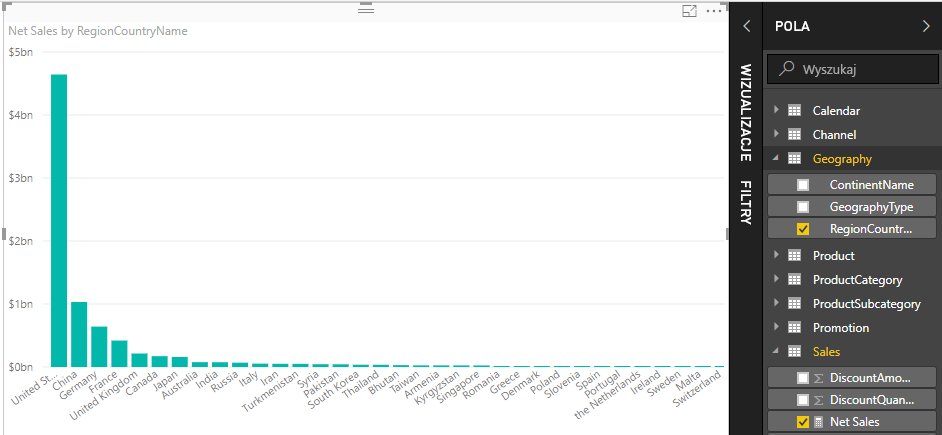
Task: Click the Poland axis label
Action: (545, 382)
